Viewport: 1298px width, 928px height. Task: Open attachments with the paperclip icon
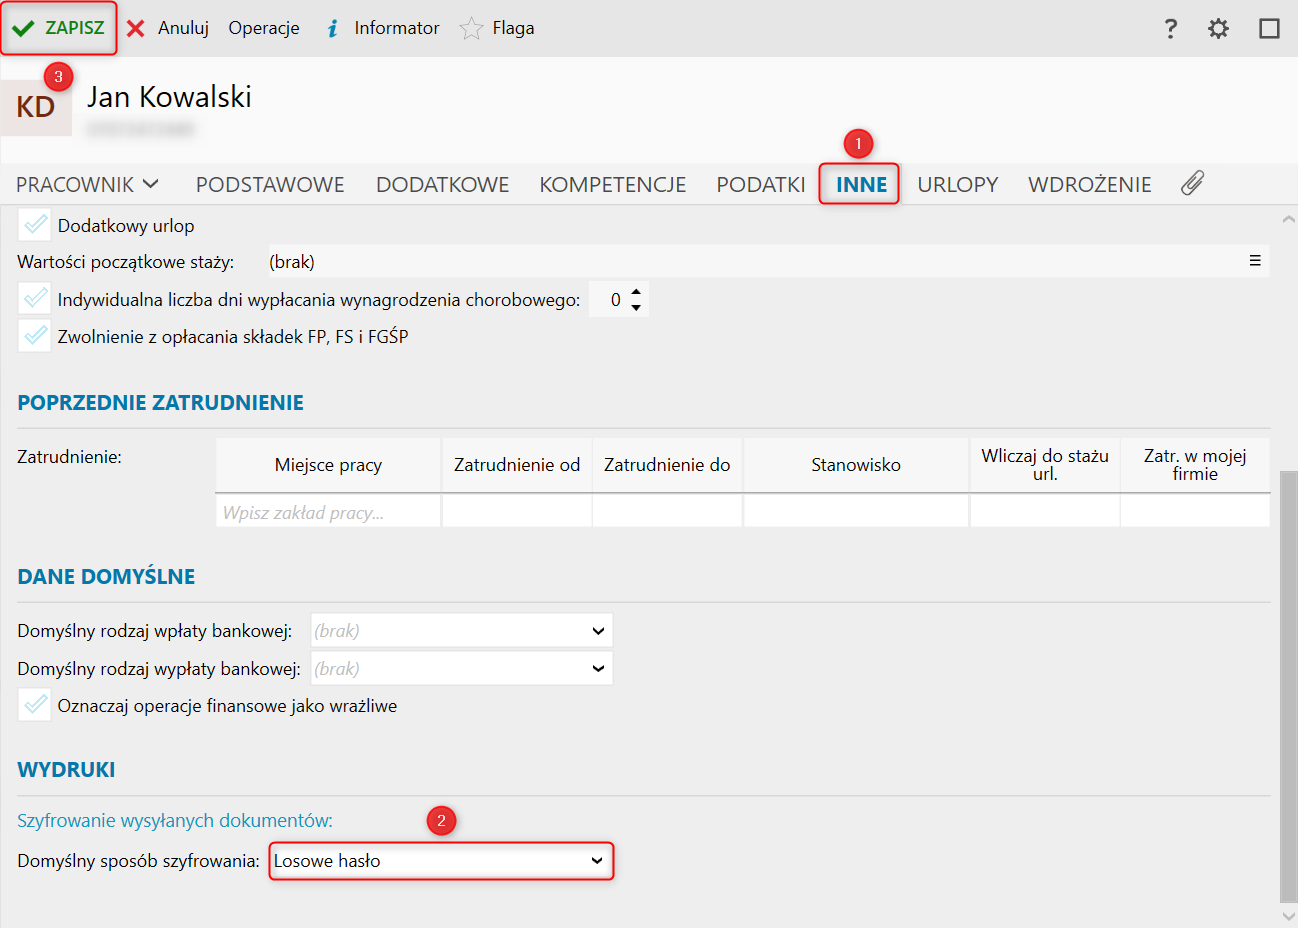click(x=1192, y=183)
